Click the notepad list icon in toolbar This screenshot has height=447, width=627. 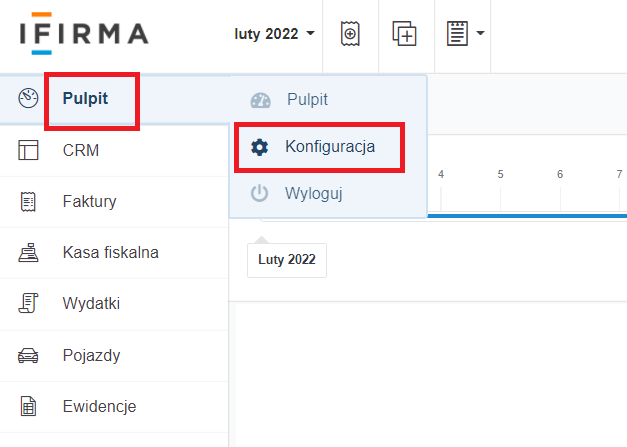coord(457,34)
